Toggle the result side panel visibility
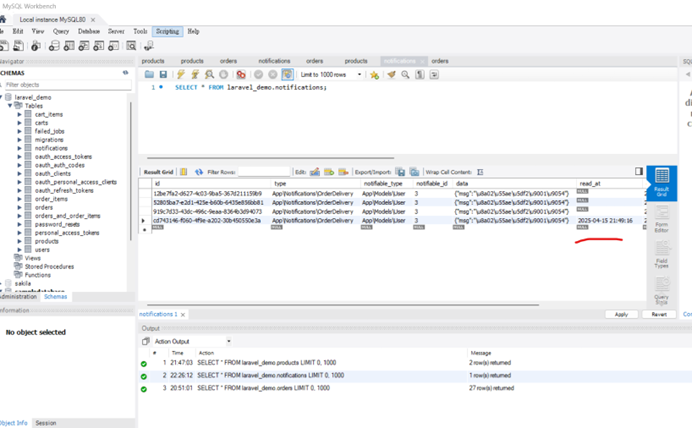This screenshot has height=428, width=692. pyautogui.click(x=639, y=171)
